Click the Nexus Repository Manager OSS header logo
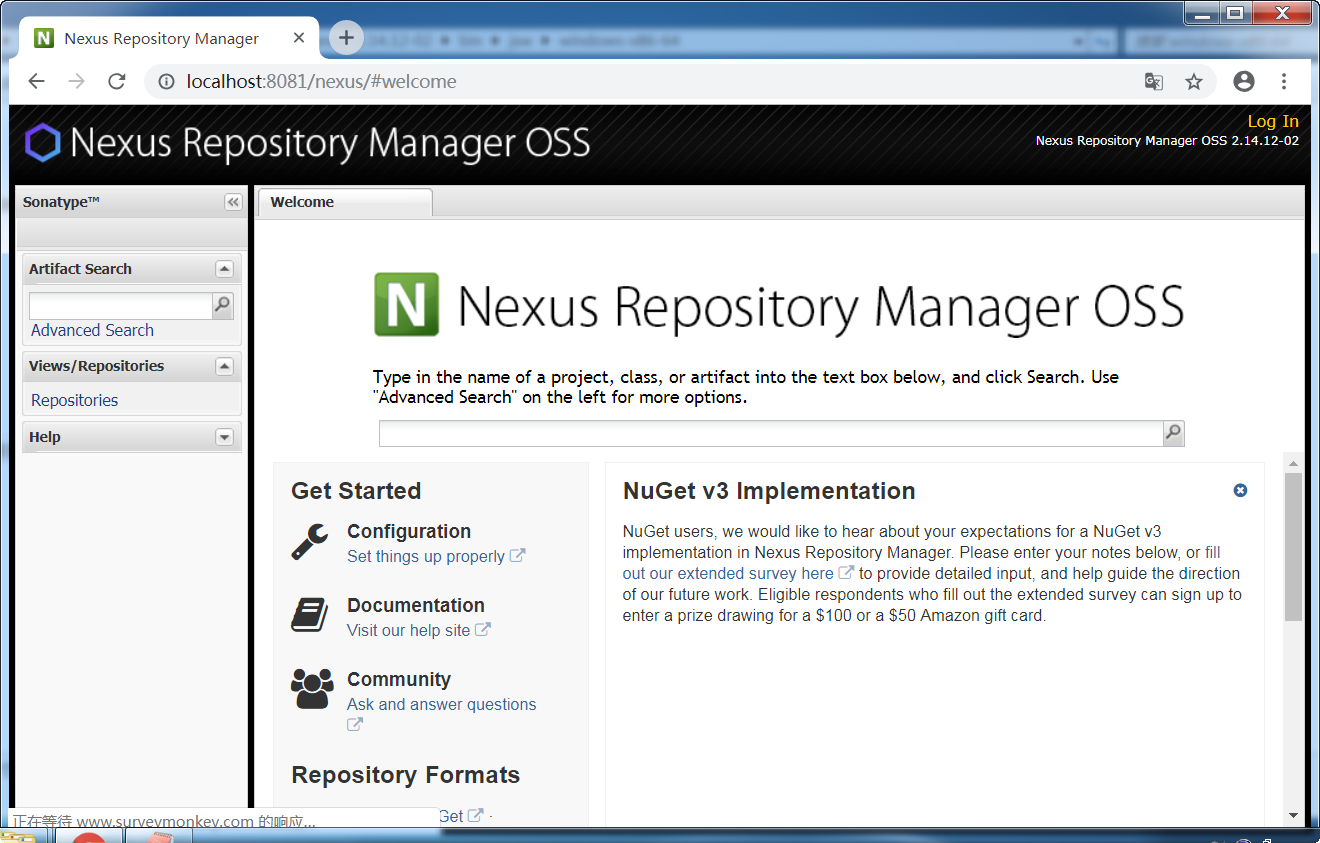The height and width of the screenshot is (843, 1320). [307, 143]
